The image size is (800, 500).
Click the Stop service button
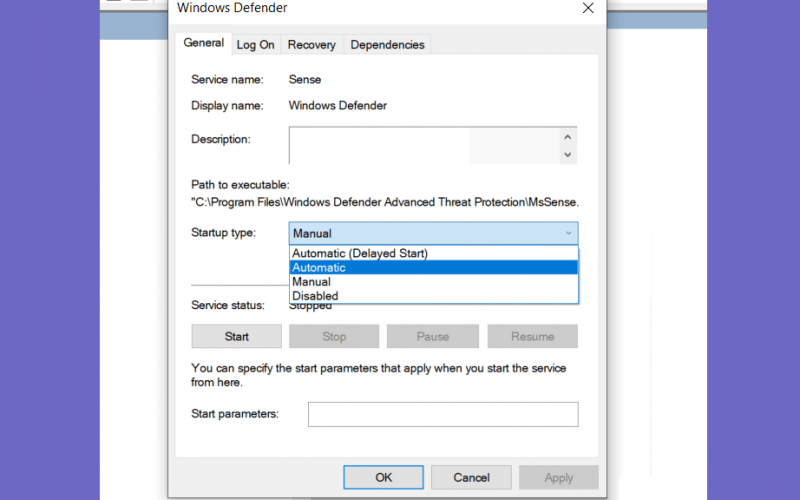pos(334,336)
